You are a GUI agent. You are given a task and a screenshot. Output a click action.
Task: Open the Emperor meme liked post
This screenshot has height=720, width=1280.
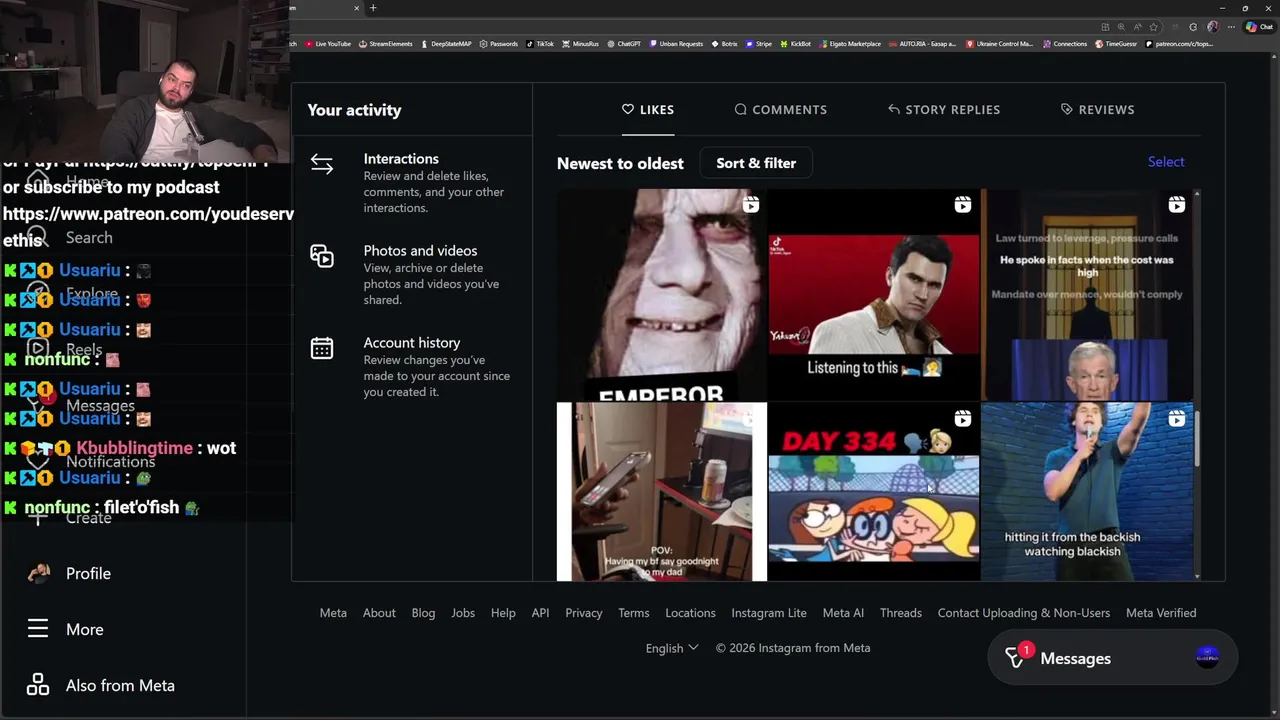[661, 295]
